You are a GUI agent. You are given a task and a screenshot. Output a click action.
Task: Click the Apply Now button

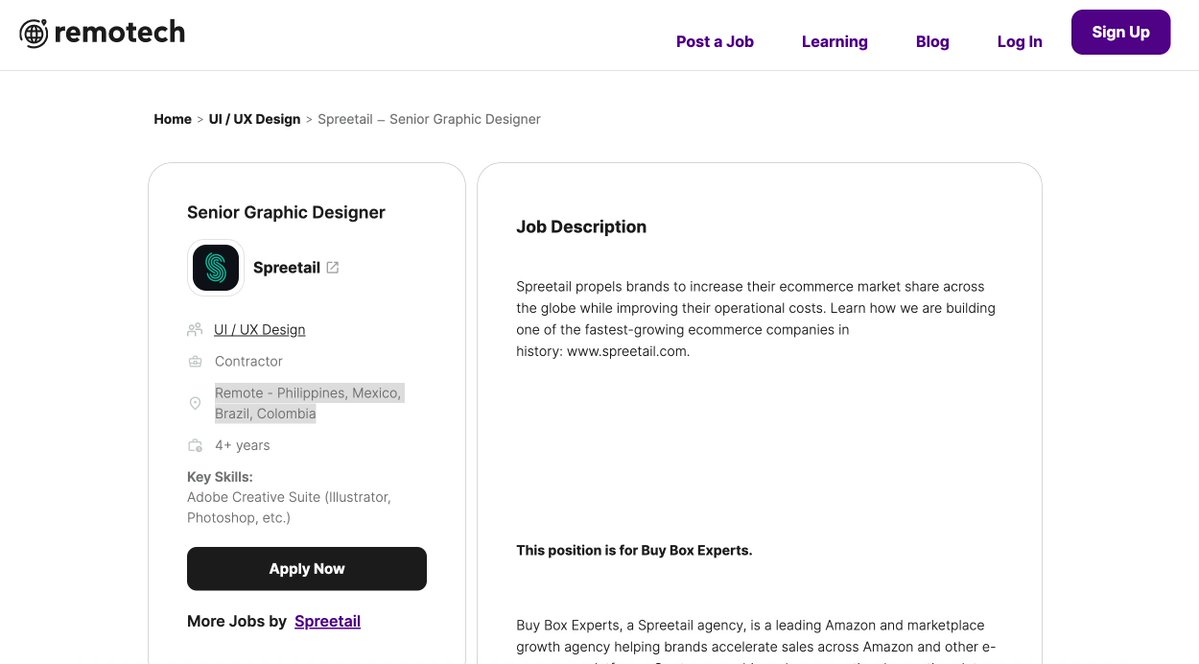(307, 568)
